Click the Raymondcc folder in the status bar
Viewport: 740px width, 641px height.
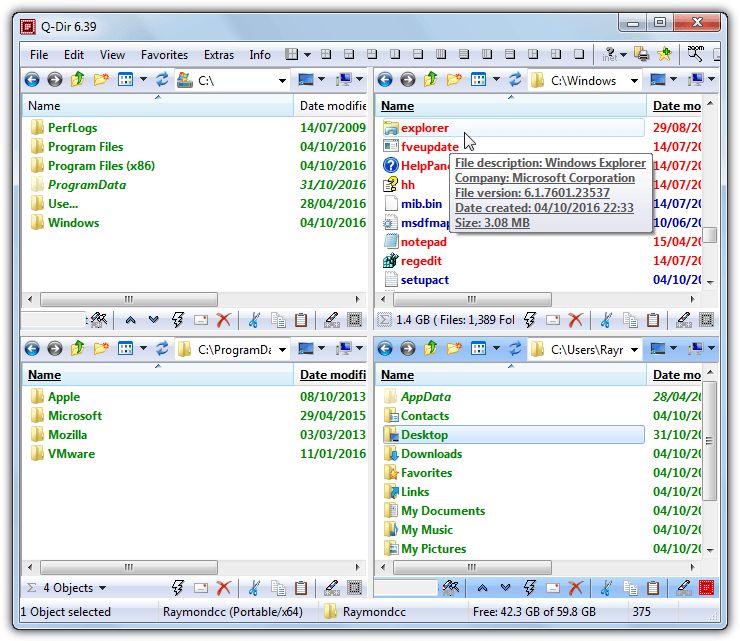(365, 612)
